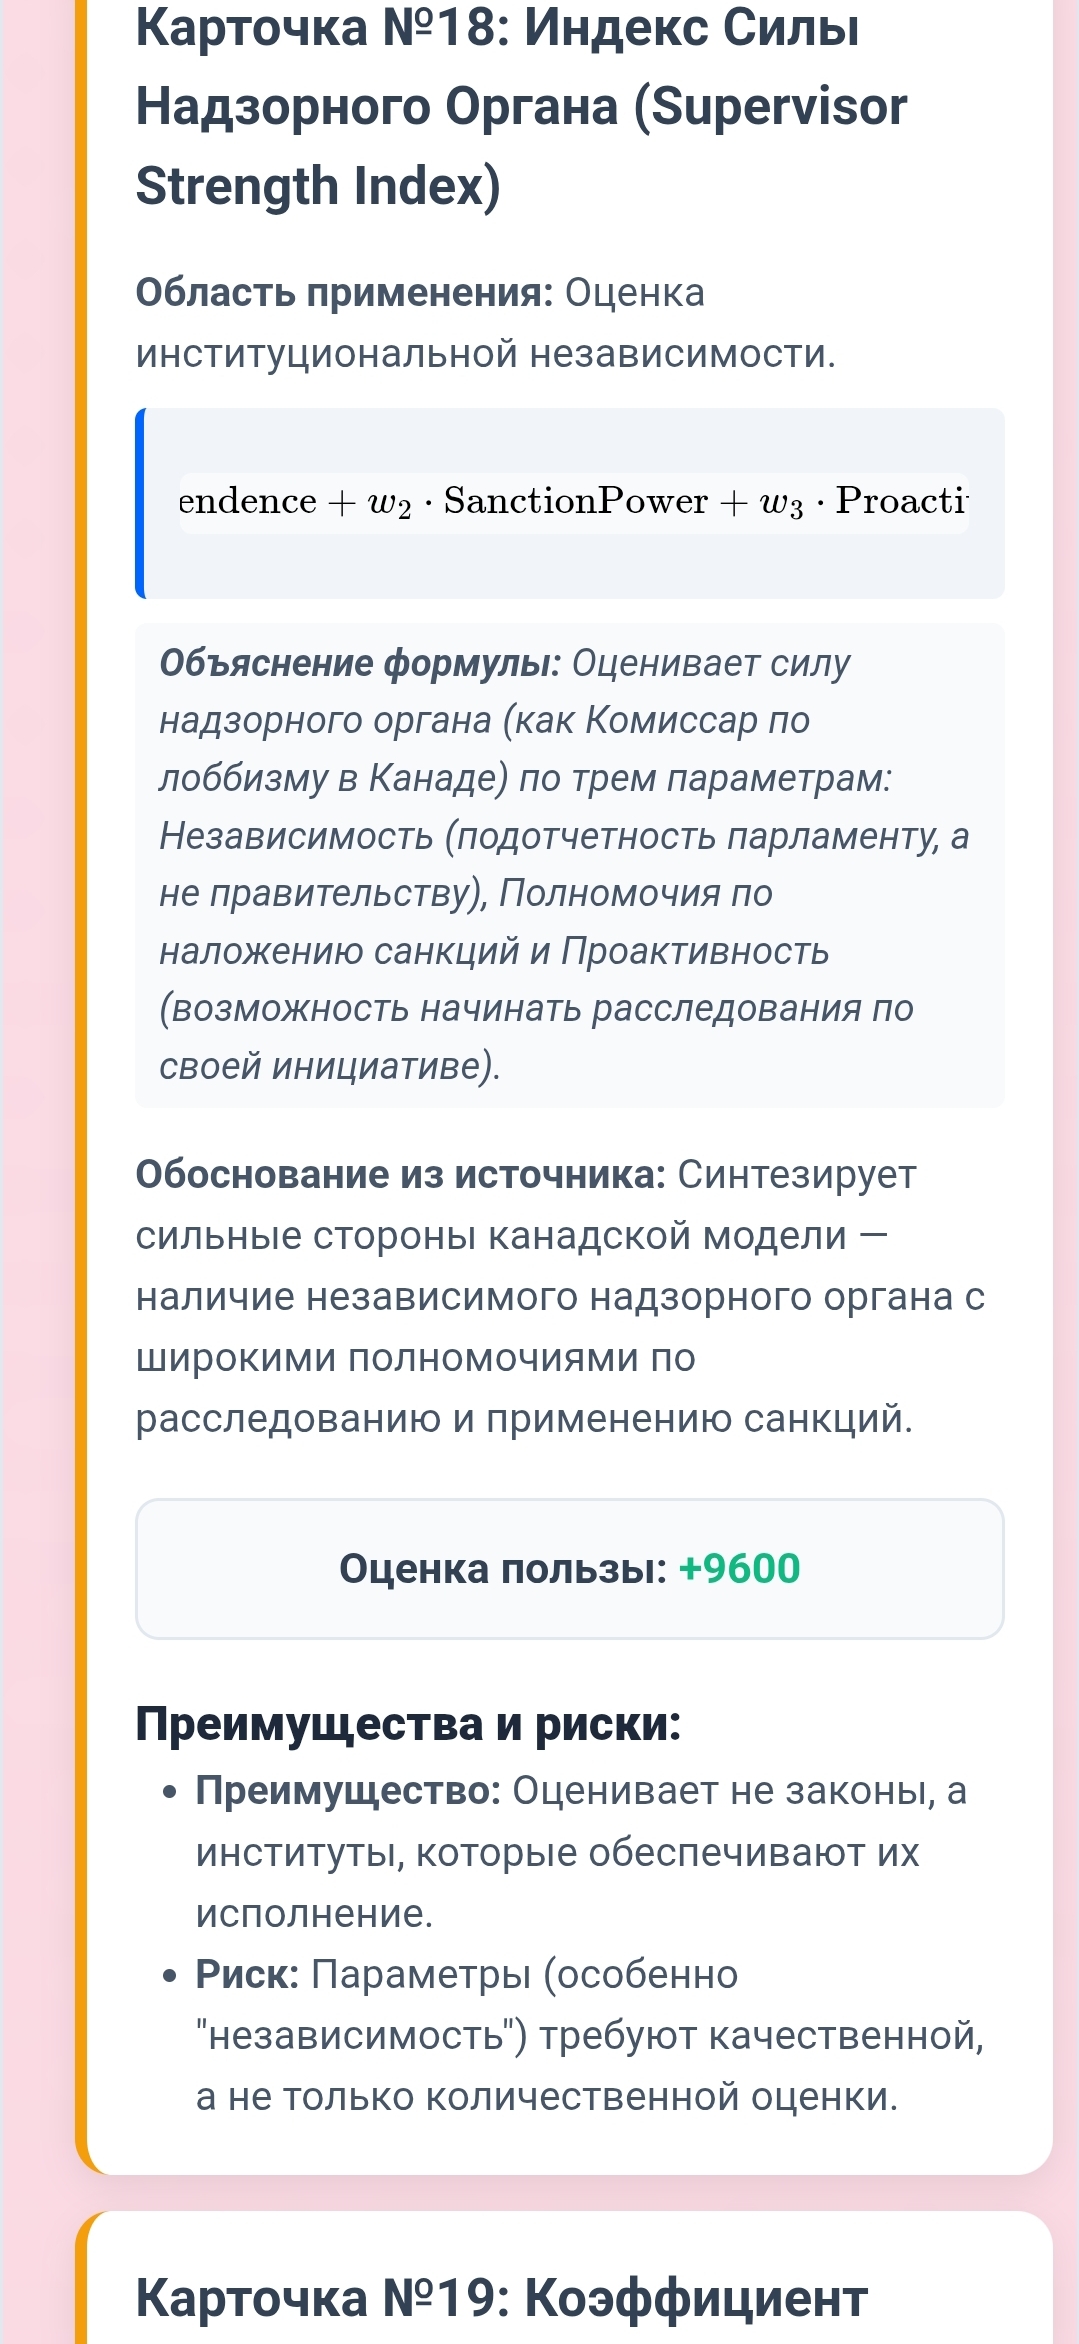Tap the 'Обоснование из источника:' label

pyautogui.click(x=400, y=1175)
